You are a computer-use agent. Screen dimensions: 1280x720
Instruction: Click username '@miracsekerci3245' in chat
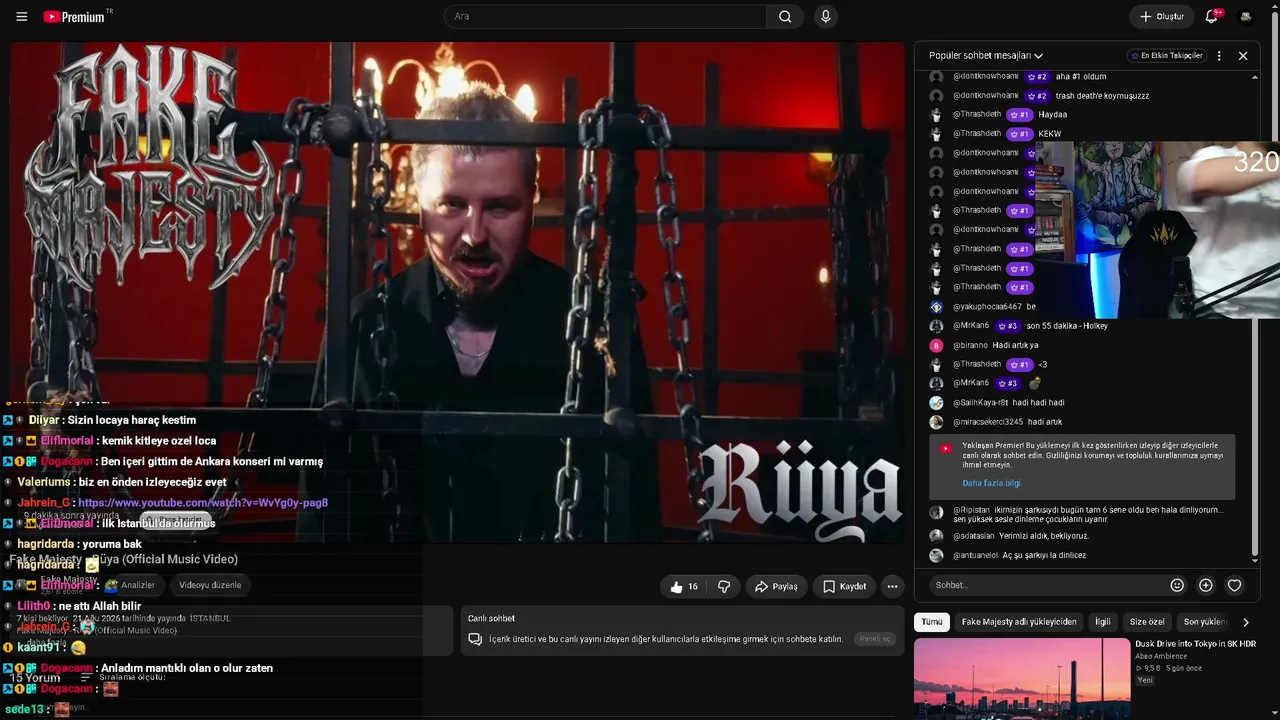coord(988,422)
